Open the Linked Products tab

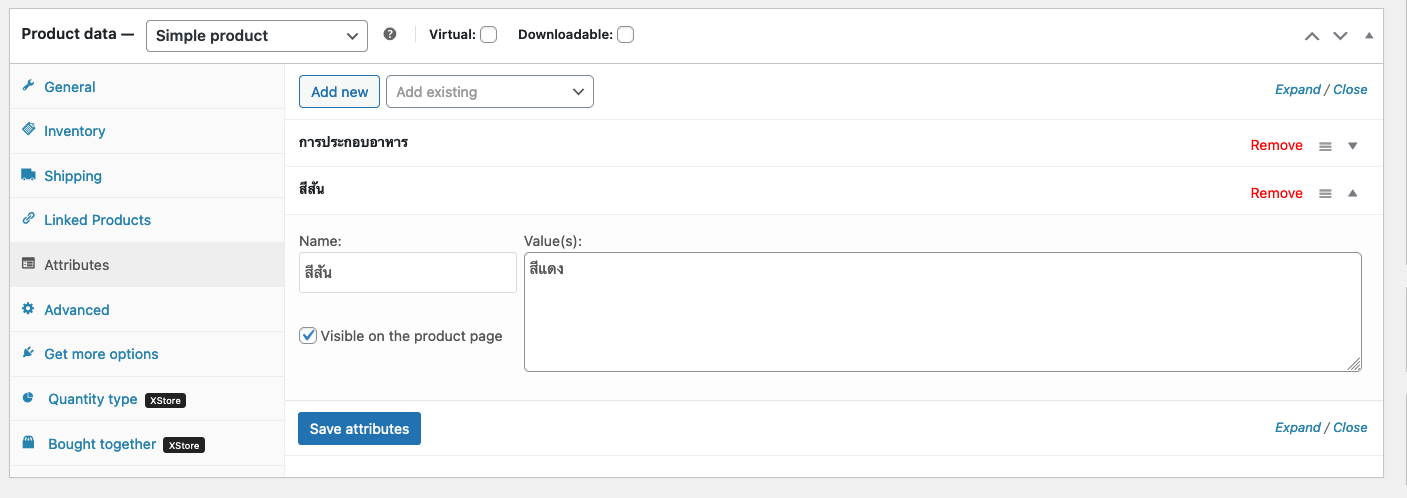97,220
